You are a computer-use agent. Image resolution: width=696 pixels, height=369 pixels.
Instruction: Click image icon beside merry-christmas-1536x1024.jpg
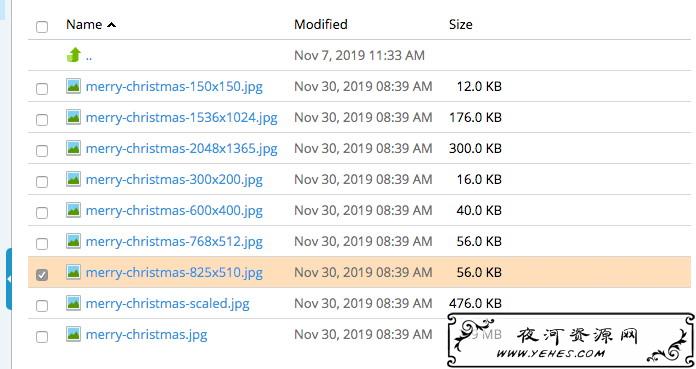click(74, 117)
